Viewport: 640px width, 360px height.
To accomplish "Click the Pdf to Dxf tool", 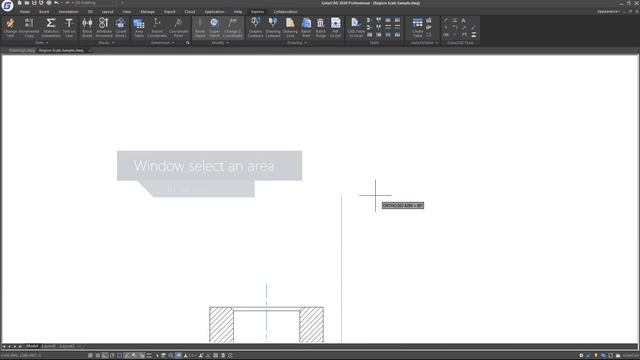I will 336,28.
